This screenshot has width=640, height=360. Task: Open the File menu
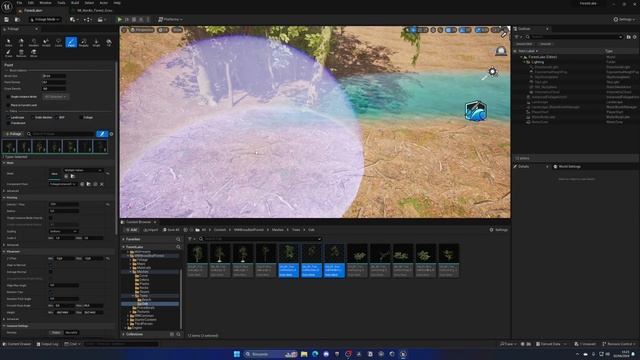(x=19, y=3)
